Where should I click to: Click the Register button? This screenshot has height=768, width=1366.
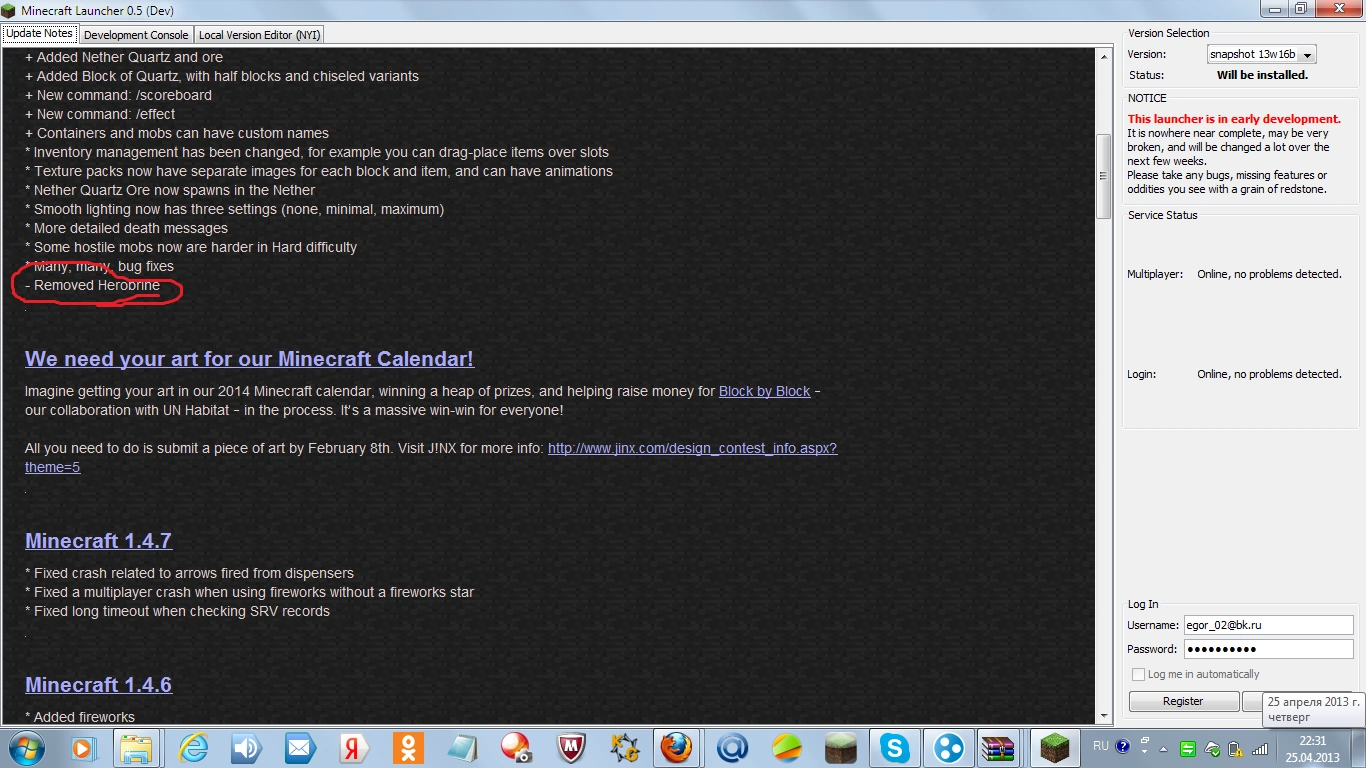click(x=1183, y=701)
